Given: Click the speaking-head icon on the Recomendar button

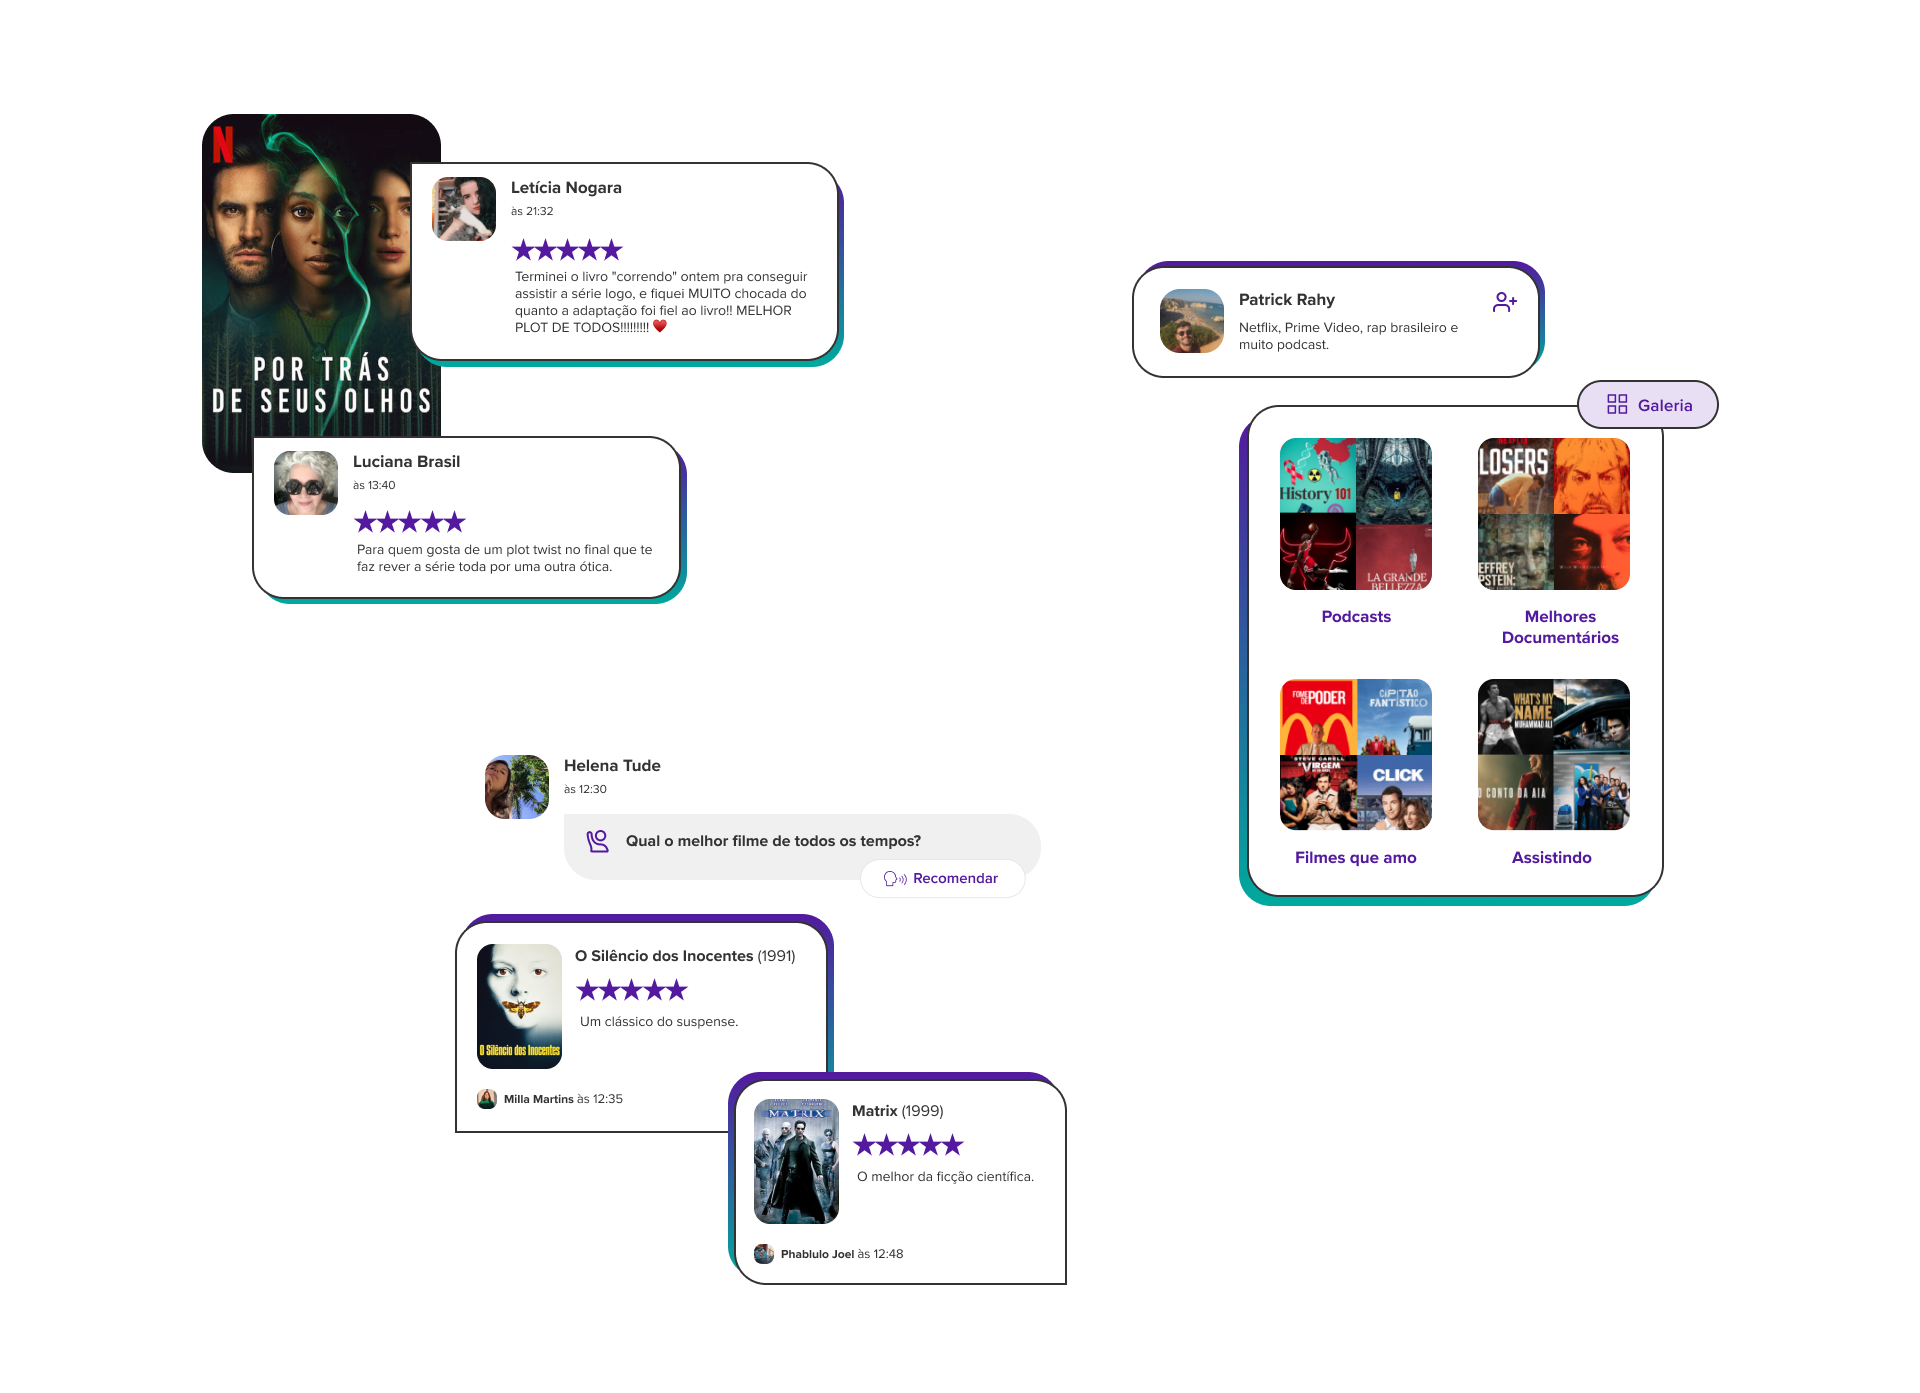Looking at the screenshot, I should tap(895, 879).
